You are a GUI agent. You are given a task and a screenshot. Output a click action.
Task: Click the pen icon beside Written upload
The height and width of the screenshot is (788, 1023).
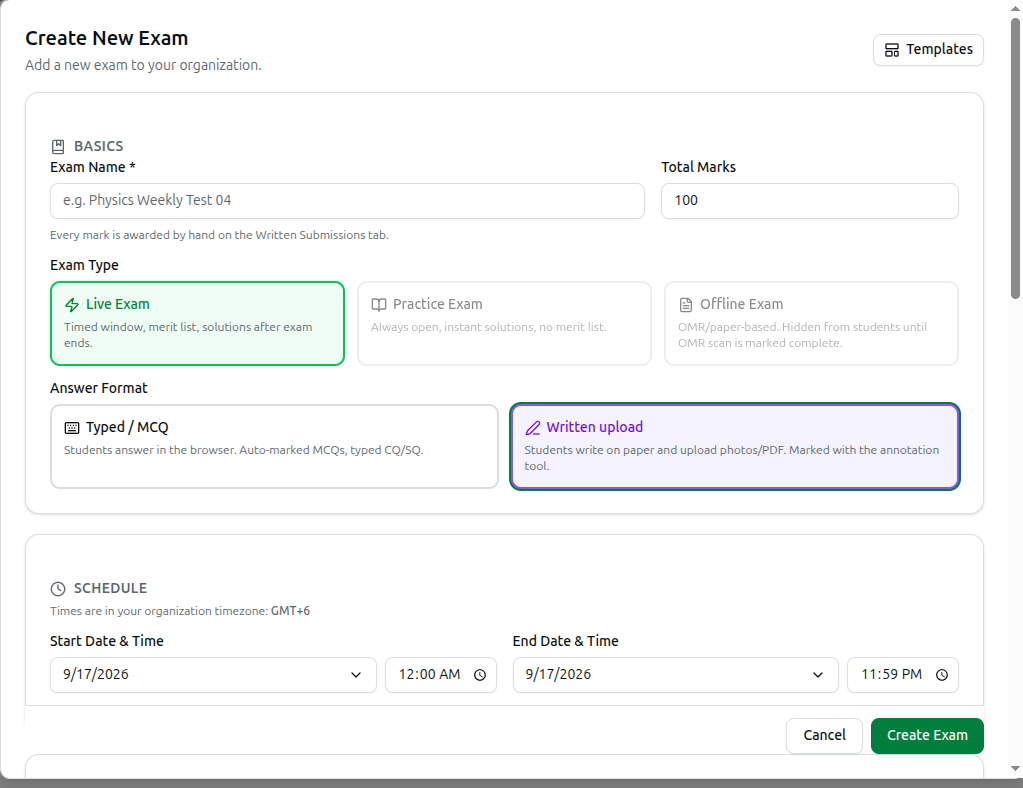coord(532,428)
